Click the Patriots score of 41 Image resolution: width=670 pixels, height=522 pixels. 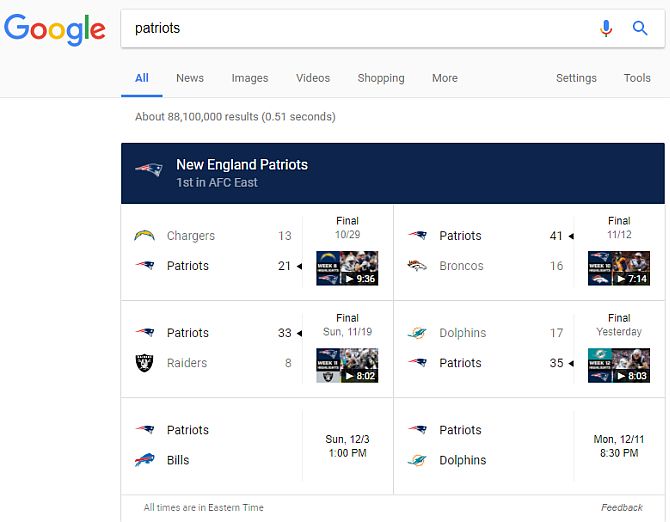[x=556, y=236]
